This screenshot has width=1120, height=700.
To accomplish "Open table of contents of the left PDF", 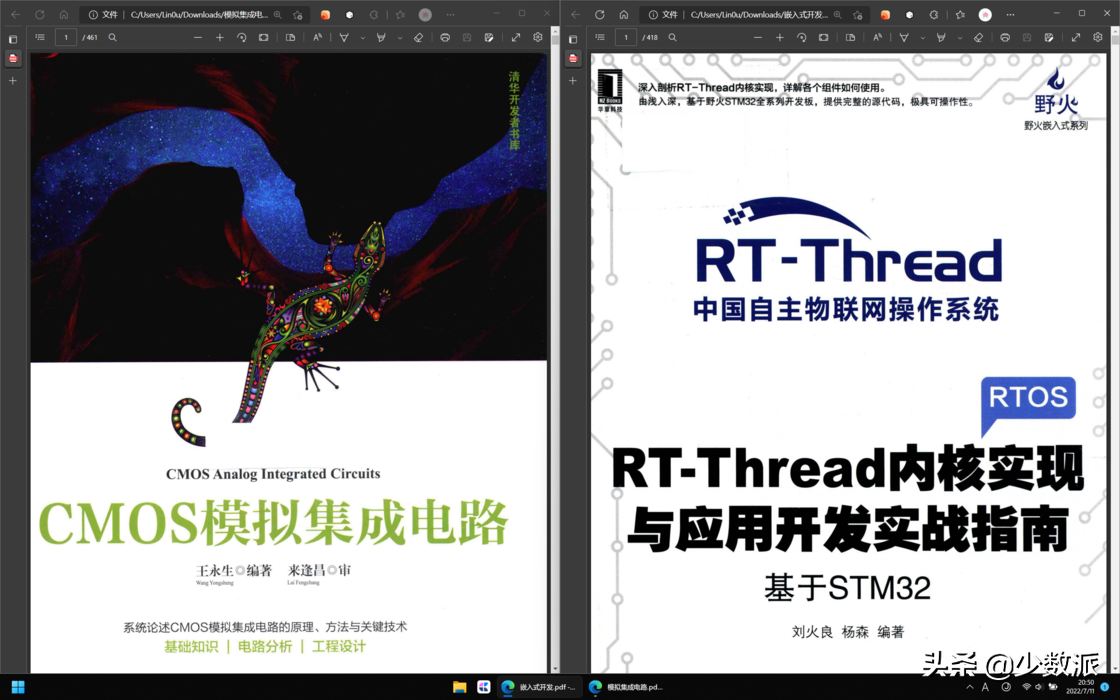I will point(40,37).
